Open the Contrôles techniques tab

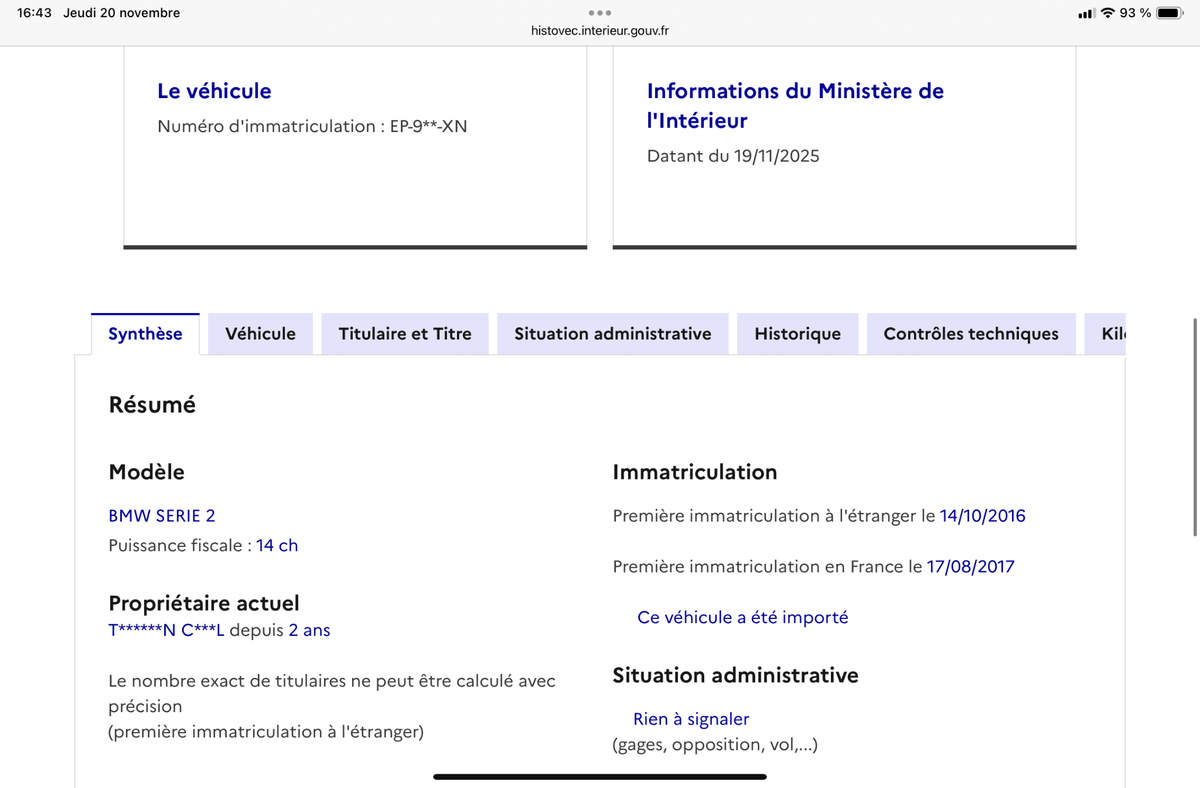coord(970,334)
